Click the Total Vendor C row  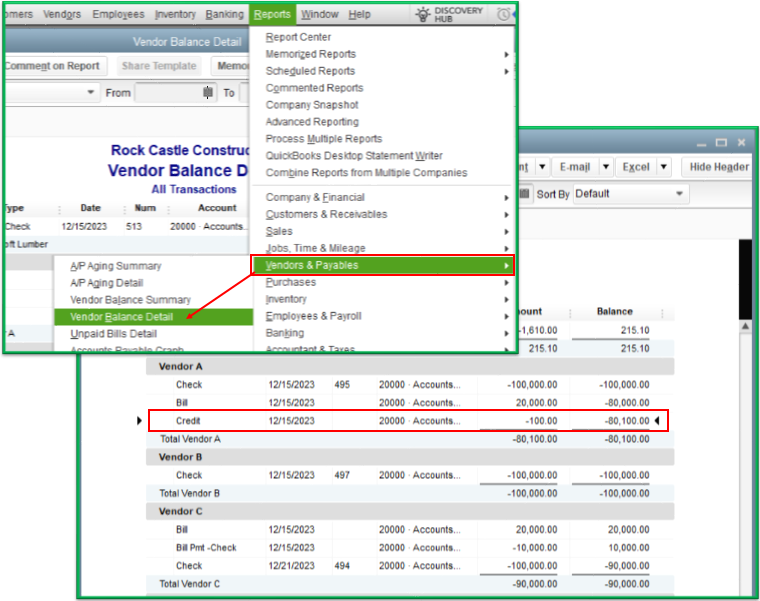[x=410, y=584]
